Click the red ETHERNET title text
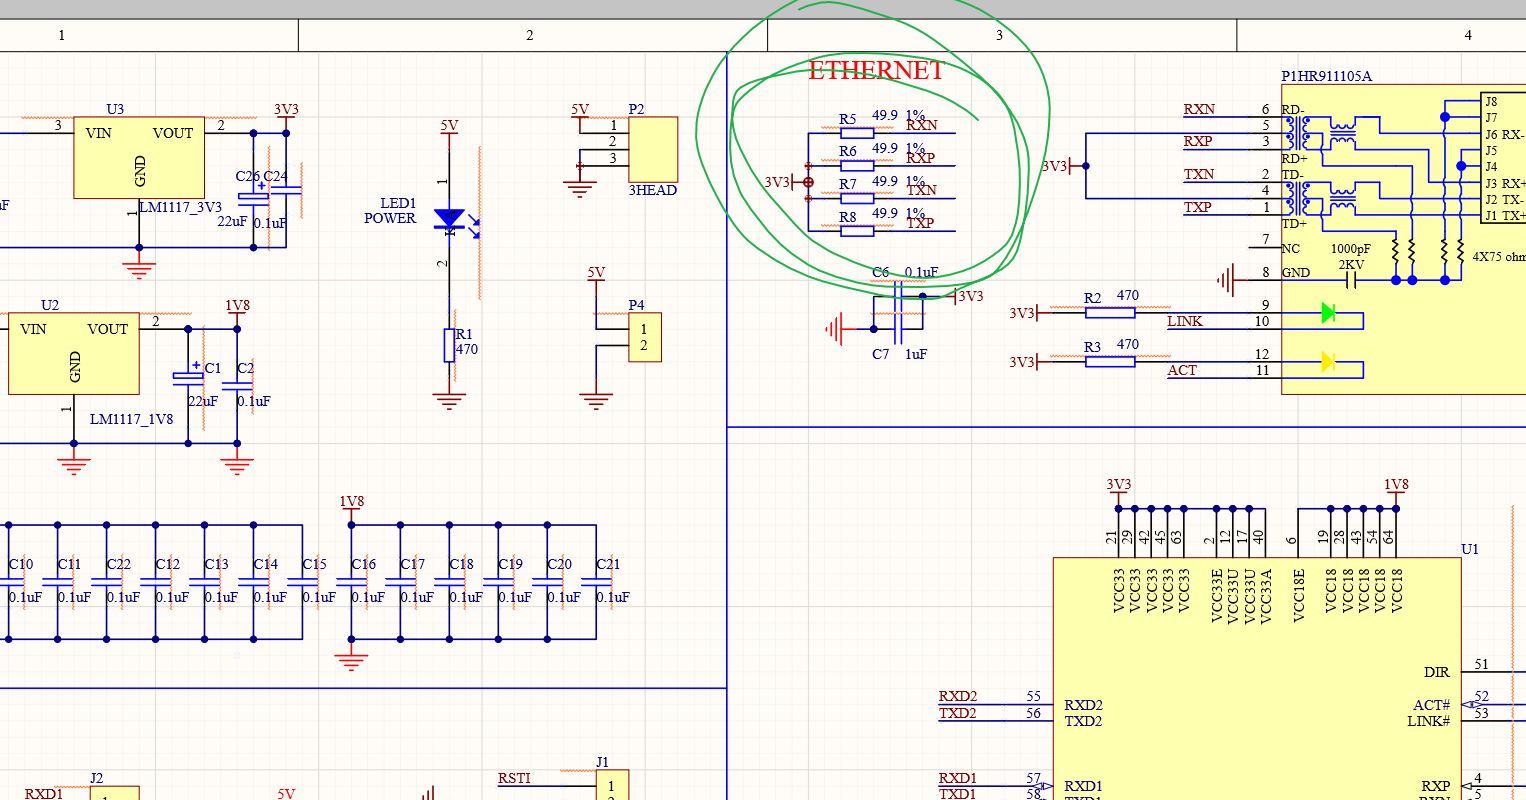The width and height of the screenshot is (1526, 800). 876,71
